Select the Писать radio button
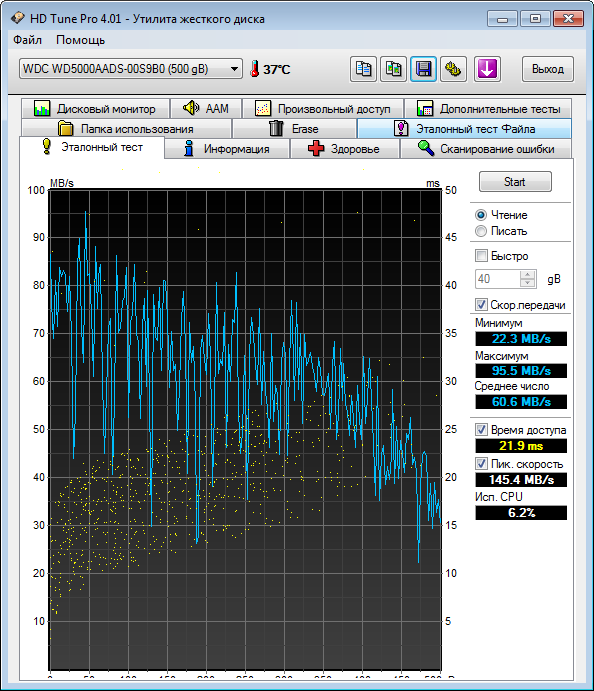The height and width of the screenshot is (691, 594). (481, 231)
